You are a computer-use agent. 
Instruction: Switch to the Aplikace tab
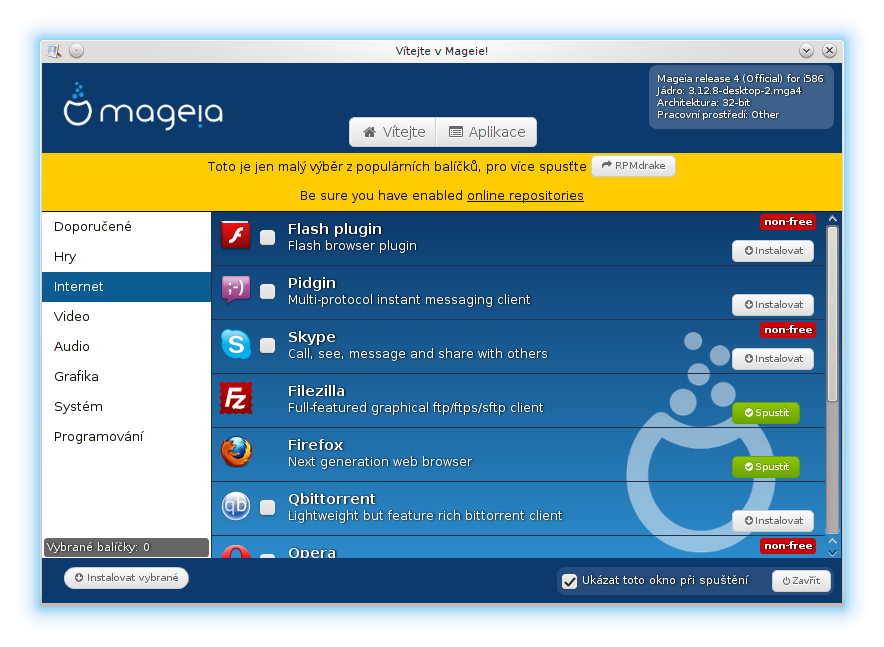[487, 132]
